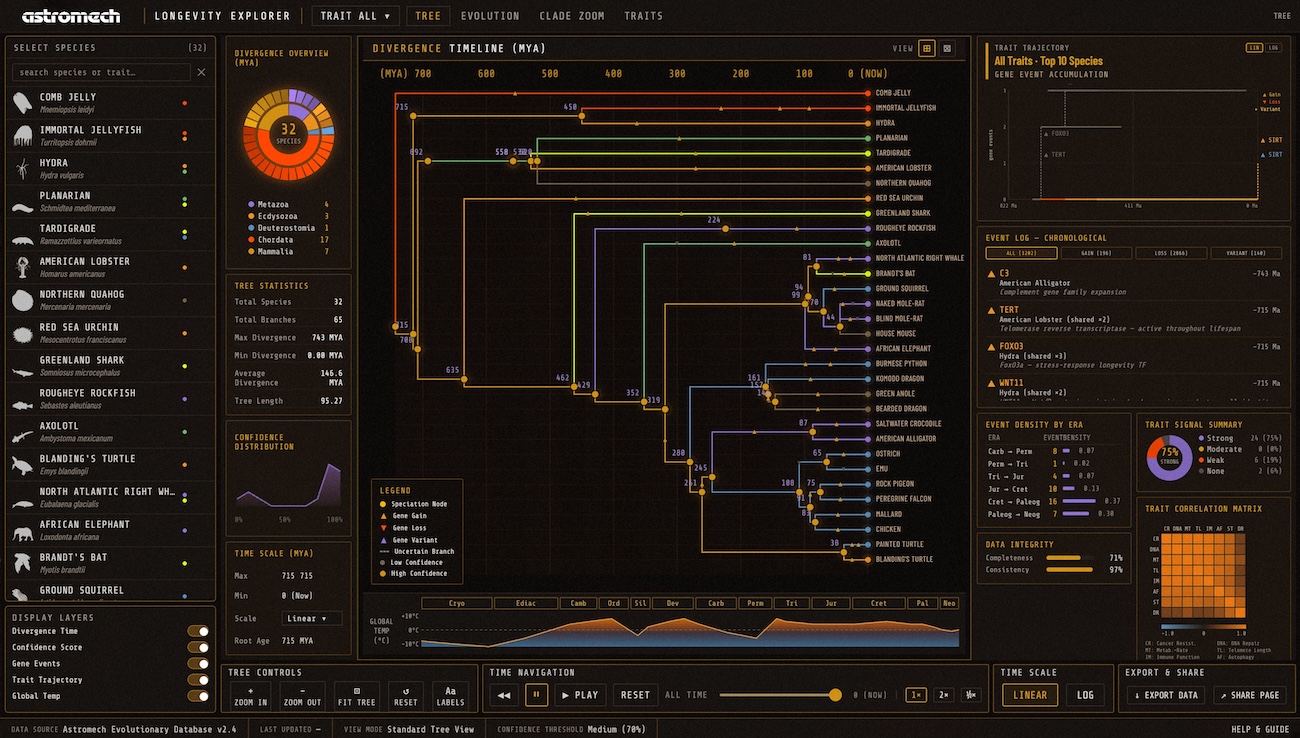
Task: Zoom out of the tree
Action: tap(301, 696)
